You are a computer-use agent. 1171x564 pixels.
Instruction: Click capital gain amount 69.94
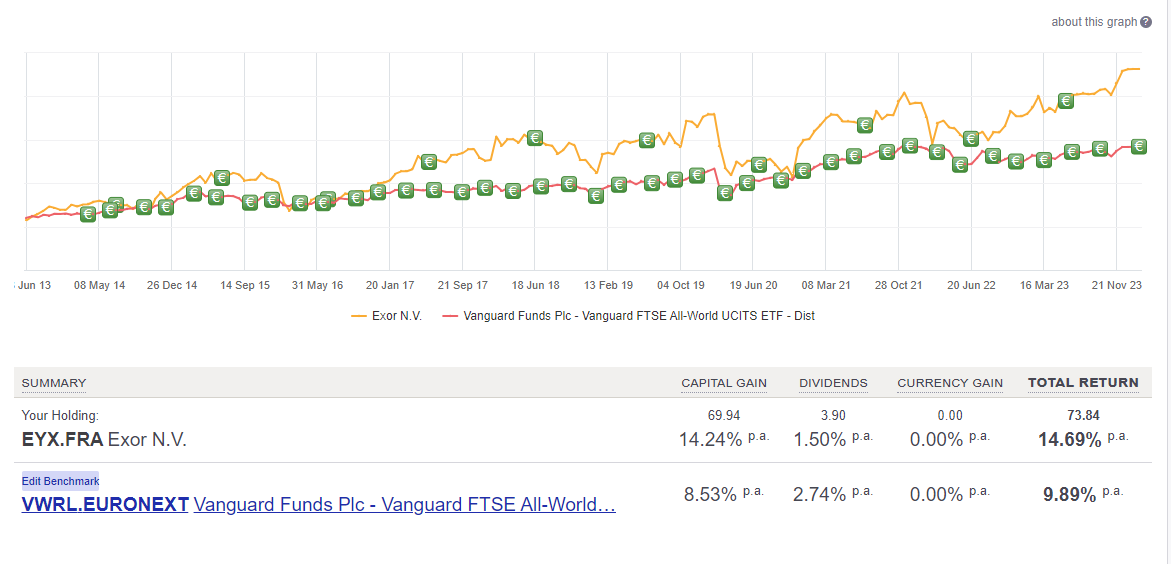(x=724, y=415)
